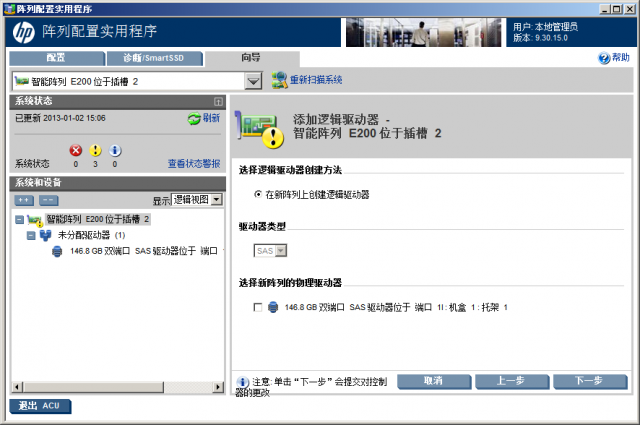This screenshot has width=640, height=425.
Task: Click the green refresh arrows icon
Action: click(194, 119)
